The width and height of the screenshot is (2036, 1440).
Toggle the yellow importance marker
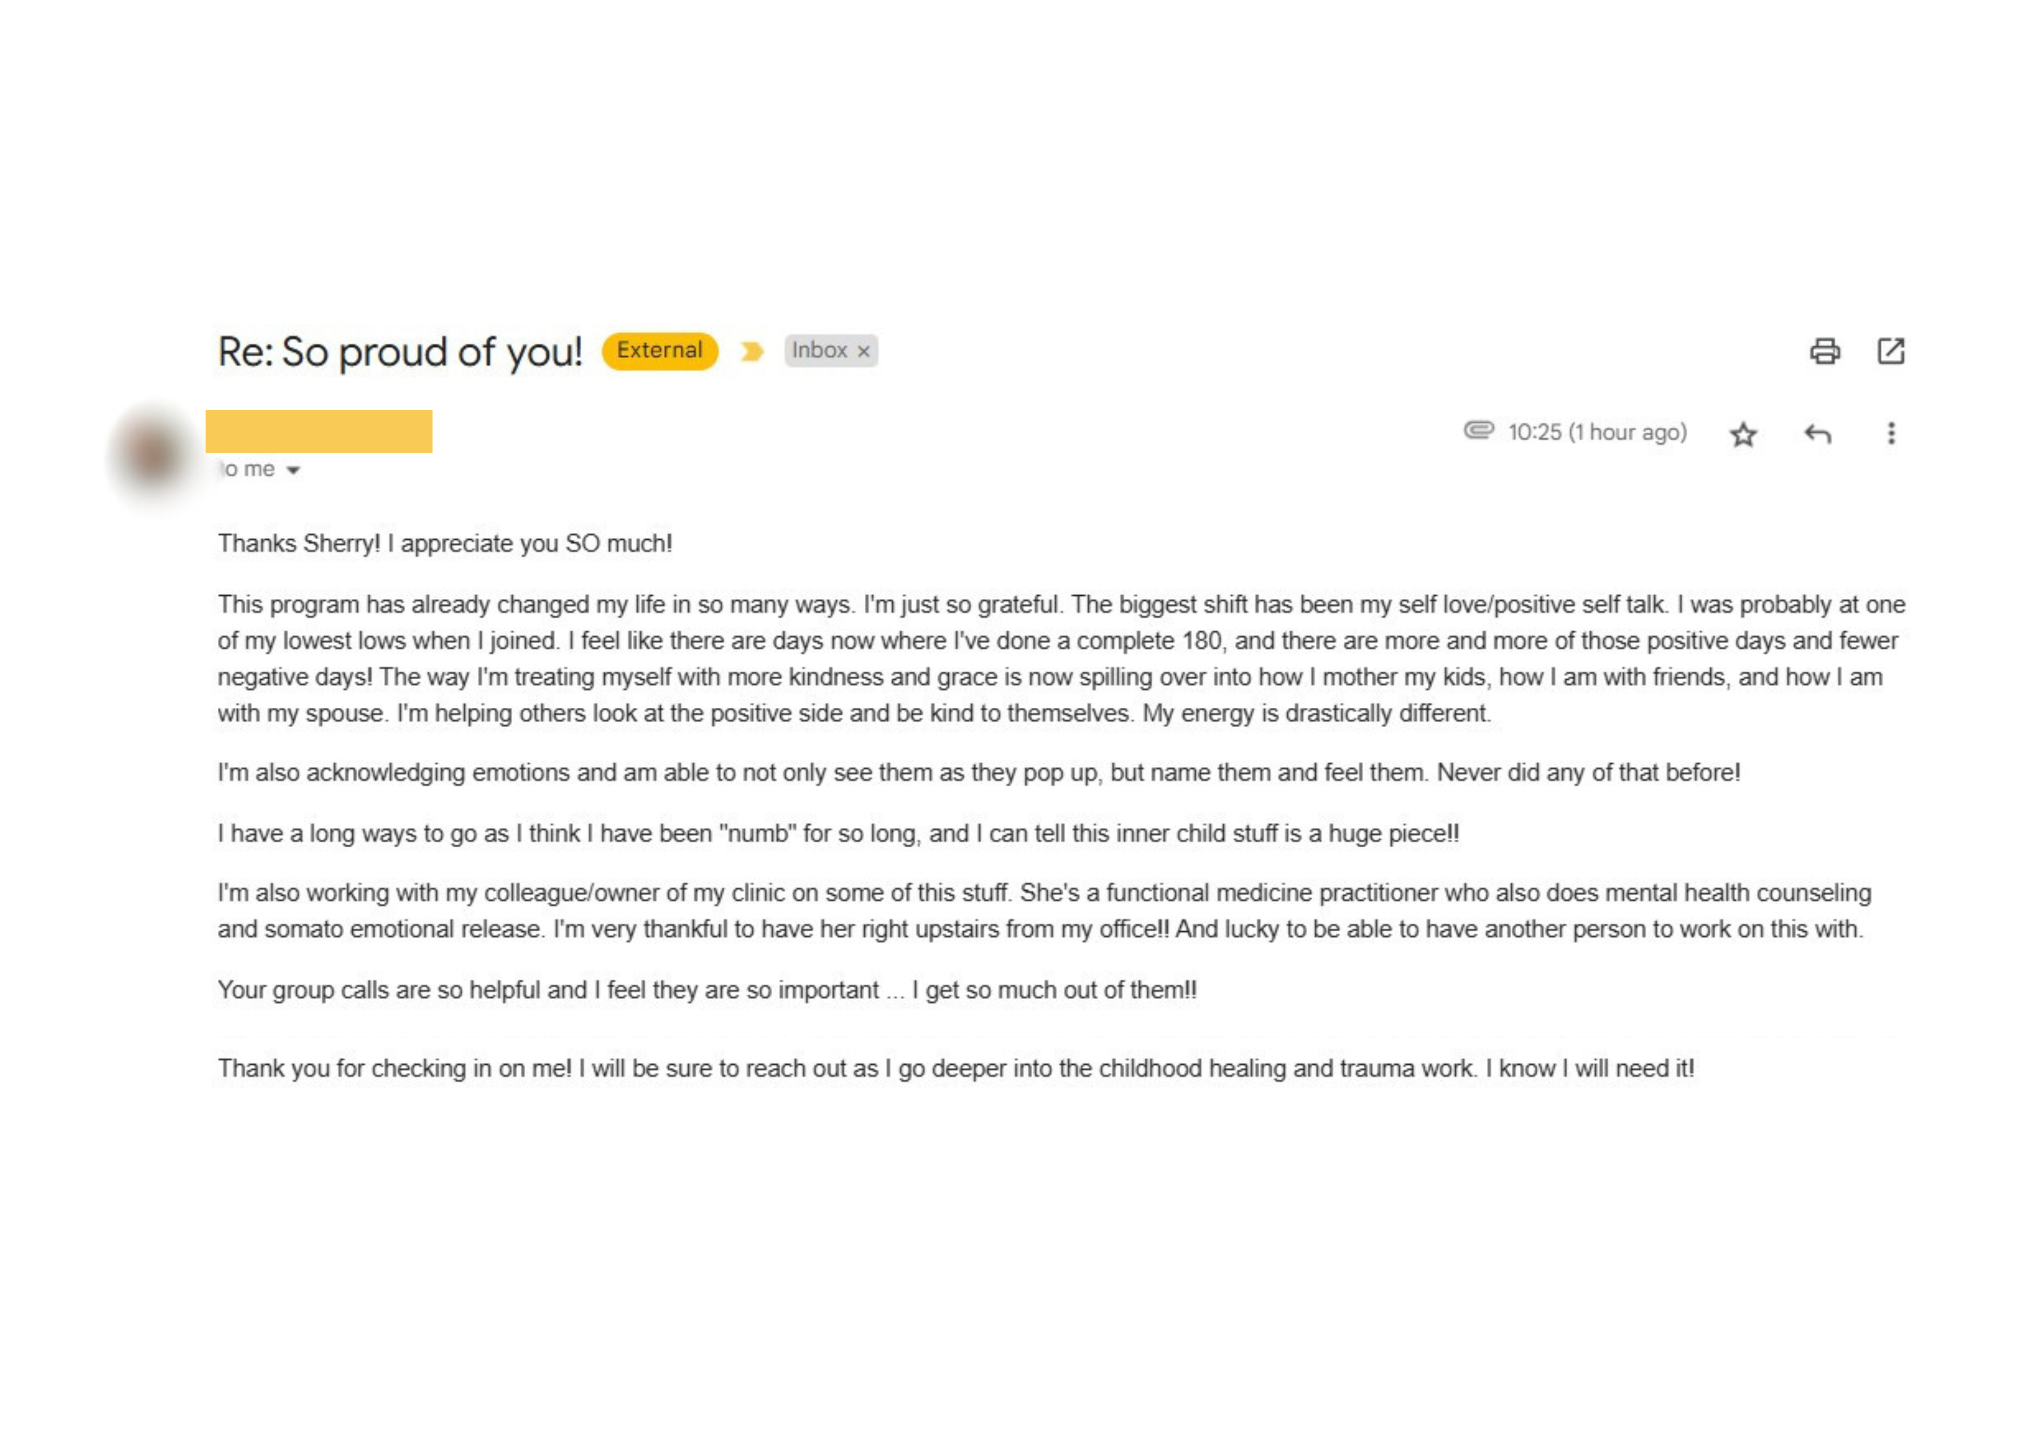[x=752, y=351]
